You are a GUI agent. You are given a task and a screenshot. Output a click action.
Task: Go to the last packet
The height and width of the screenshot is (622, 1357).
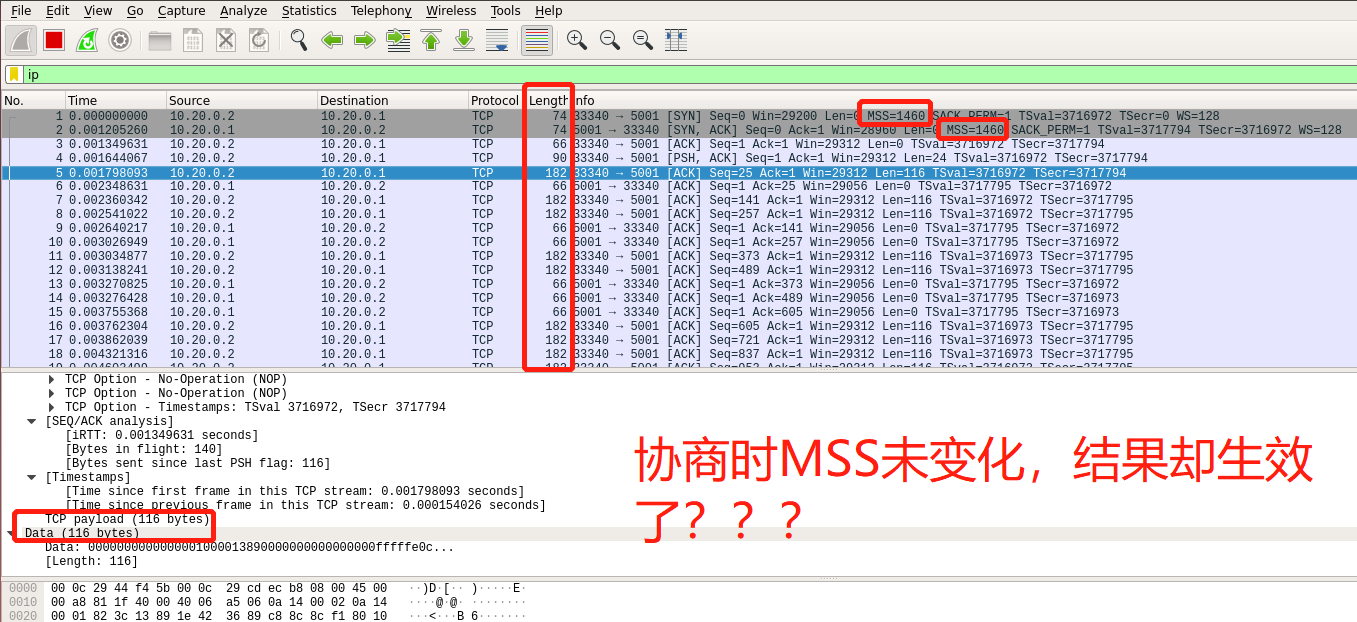click(x=462, y=40)
